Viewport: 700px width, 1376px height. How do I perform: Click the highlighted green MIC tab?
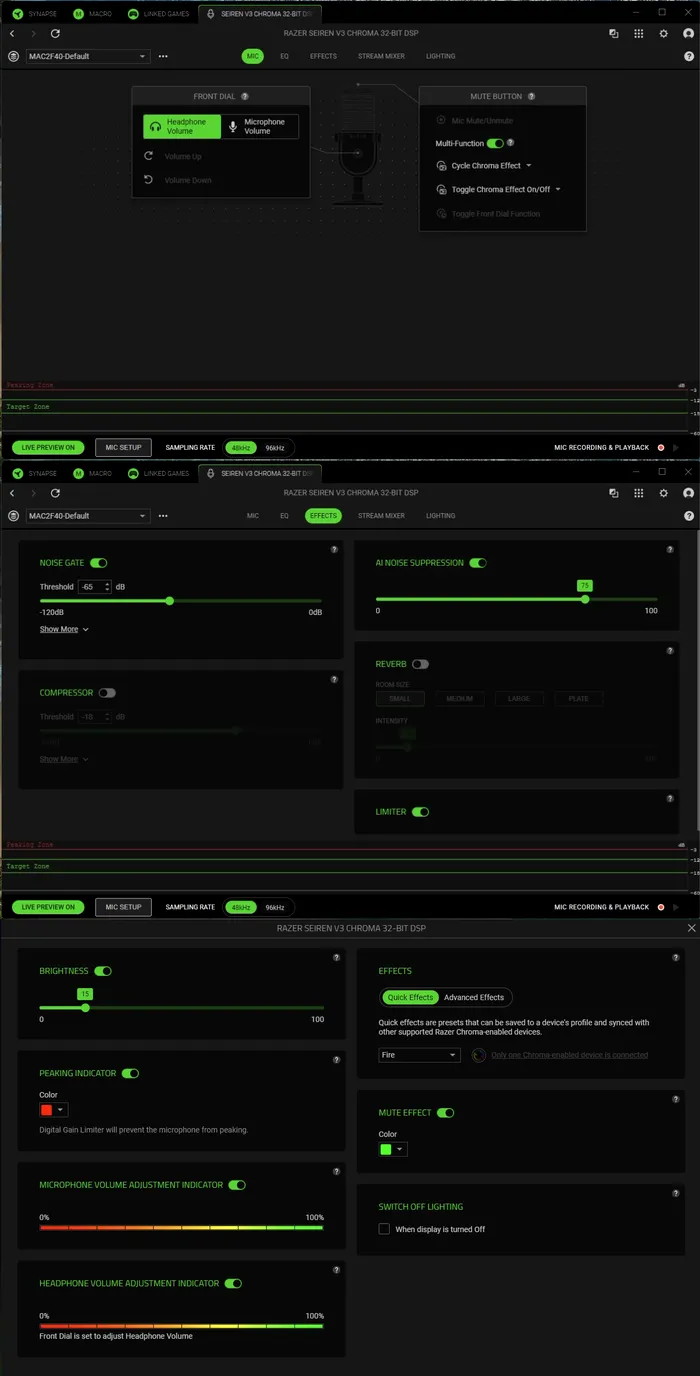click(x=252, y=56)
